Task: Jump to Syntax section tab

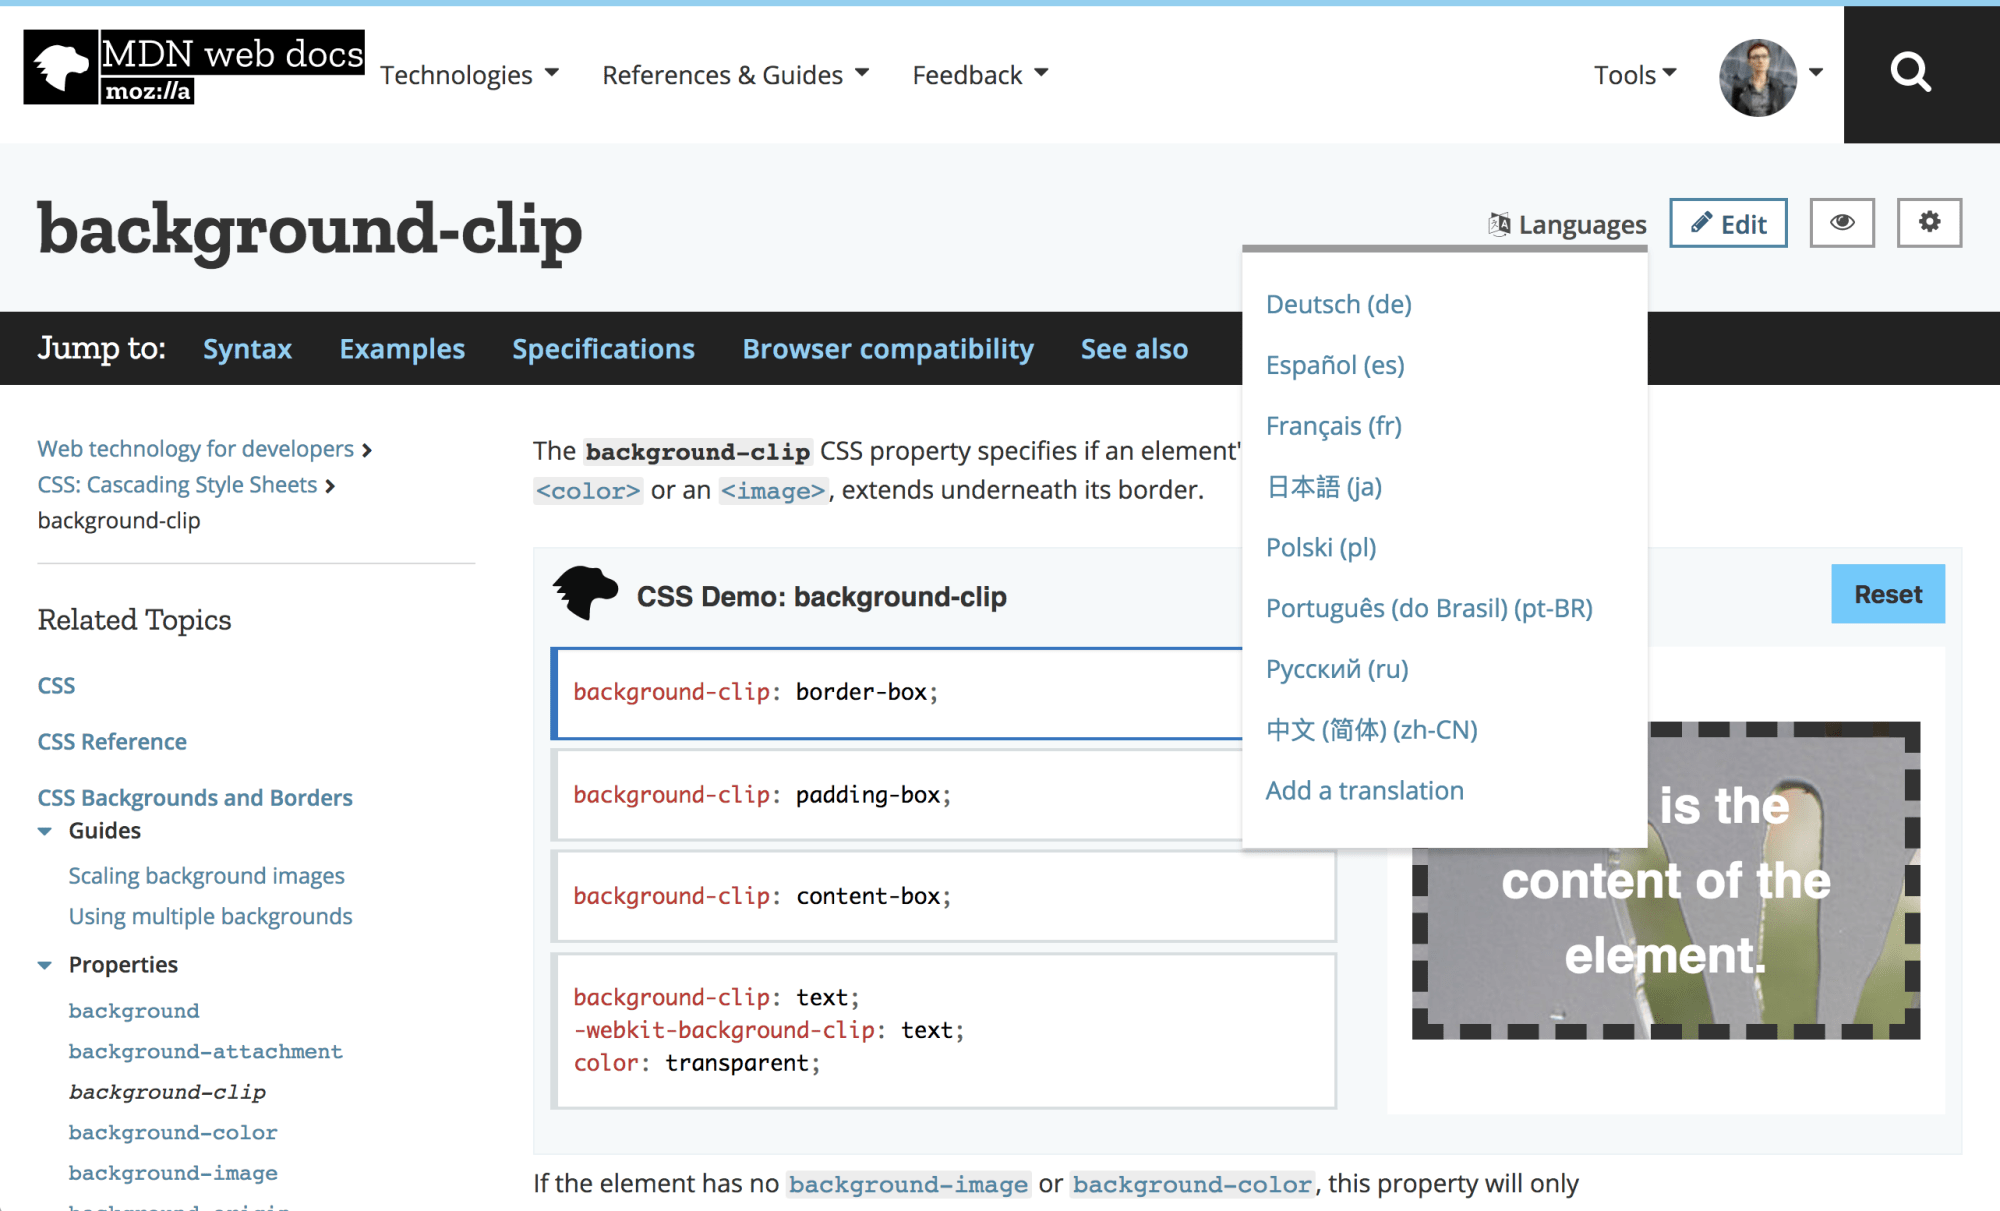Action: pyautogui.click(x=247, y=348)
